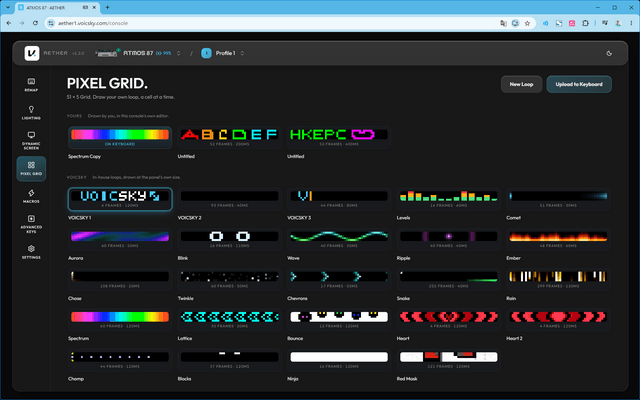This screenshot has height=400, width=640.
Task: Click the New Loop button
Action: (521, 84)
